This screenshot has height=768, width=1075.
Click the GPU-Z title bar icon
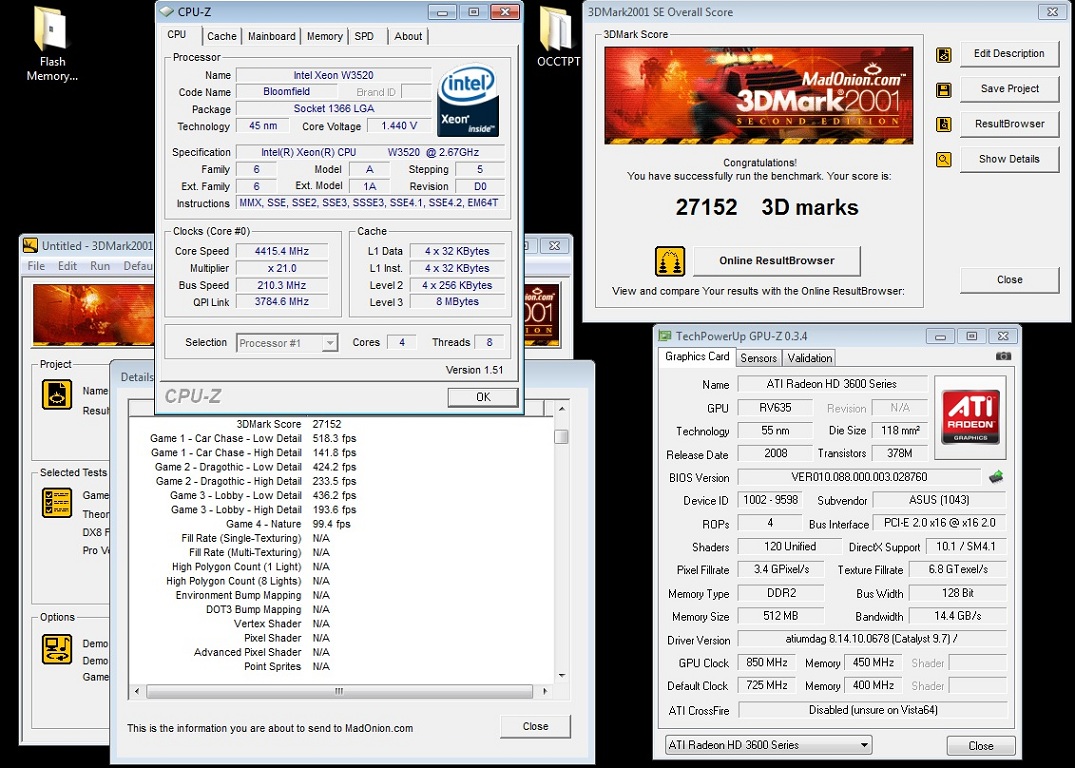tap(664, 336)
